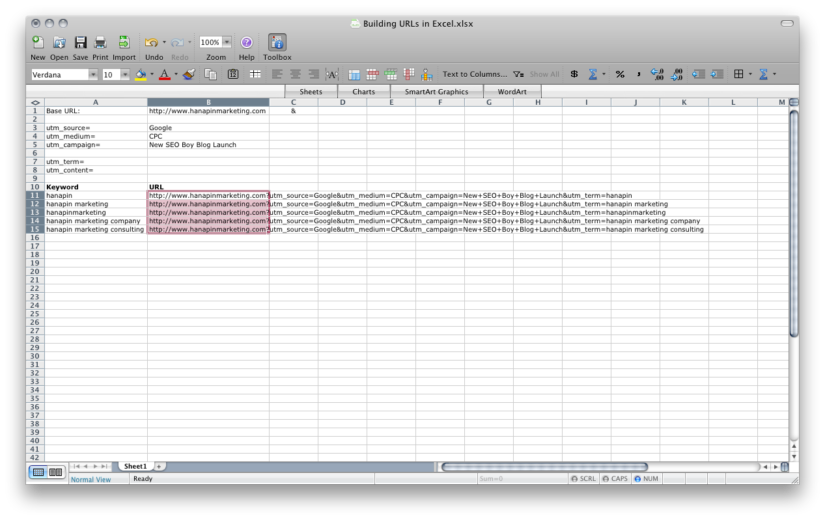
Task: Select the hanapin marketing company keyword cell
Action: 96,221
